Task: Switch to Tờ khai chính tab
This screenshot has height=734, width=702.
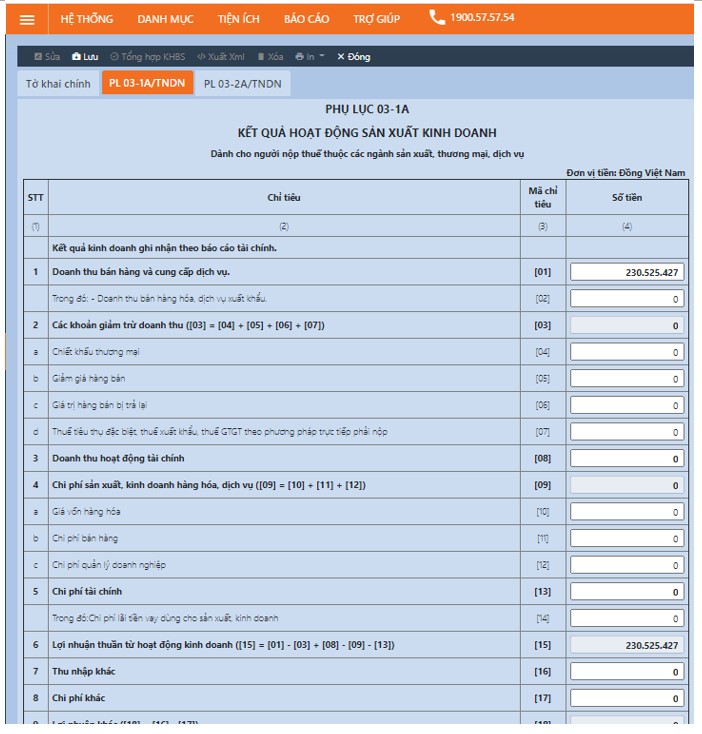Action: (x=58, y=83)
